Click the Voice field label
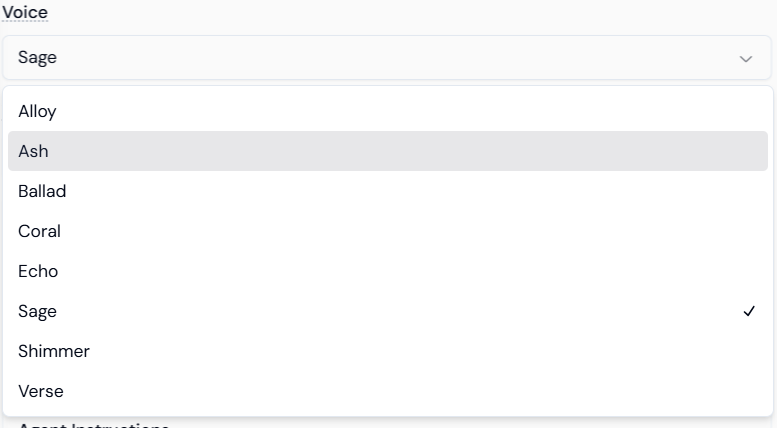The width and height of the screenshot is (777, 428). coord(25,12)
